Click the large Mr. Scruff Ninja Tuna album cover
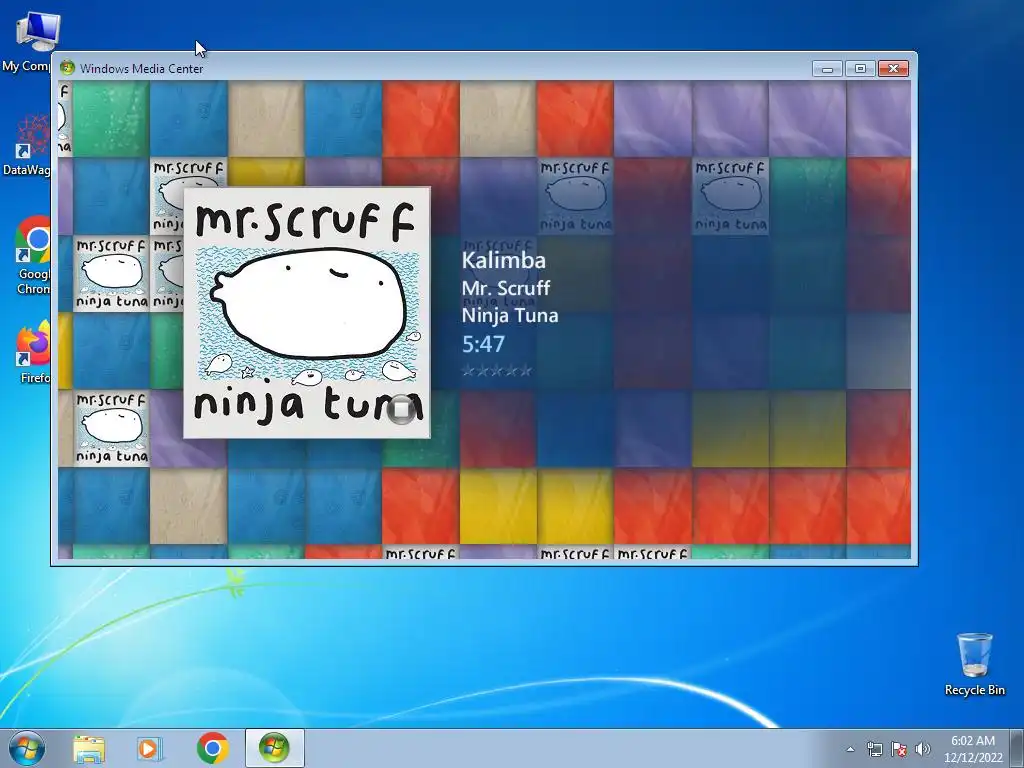 tap(307, 313)
